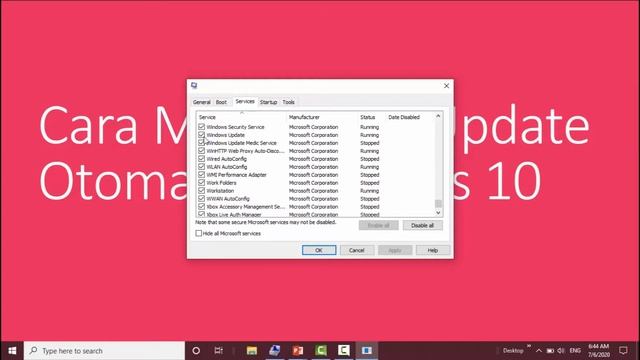The image size is (640, 360).
Task: Click scroll down arrow in services list
Action: click(438, 213)
